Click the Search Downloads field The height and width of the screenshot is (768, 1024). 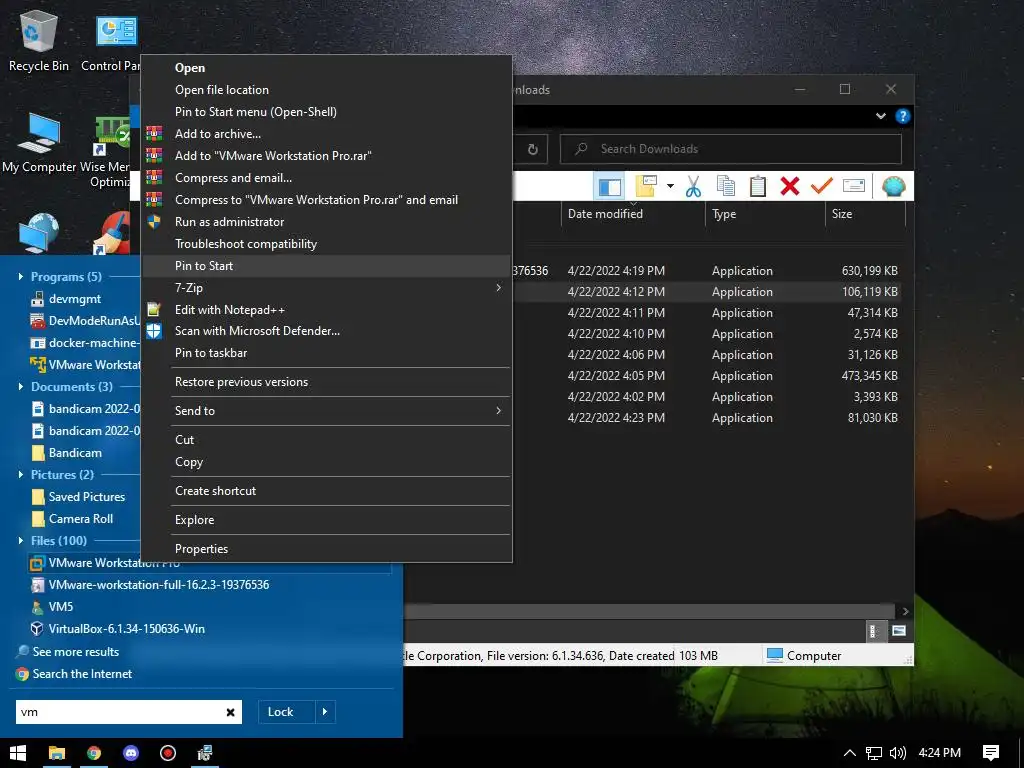point(731,150)
